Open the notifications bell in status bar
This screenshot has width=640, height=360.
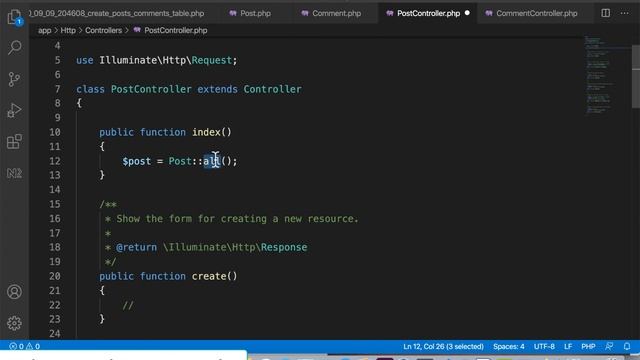click(x=627, y=347)
